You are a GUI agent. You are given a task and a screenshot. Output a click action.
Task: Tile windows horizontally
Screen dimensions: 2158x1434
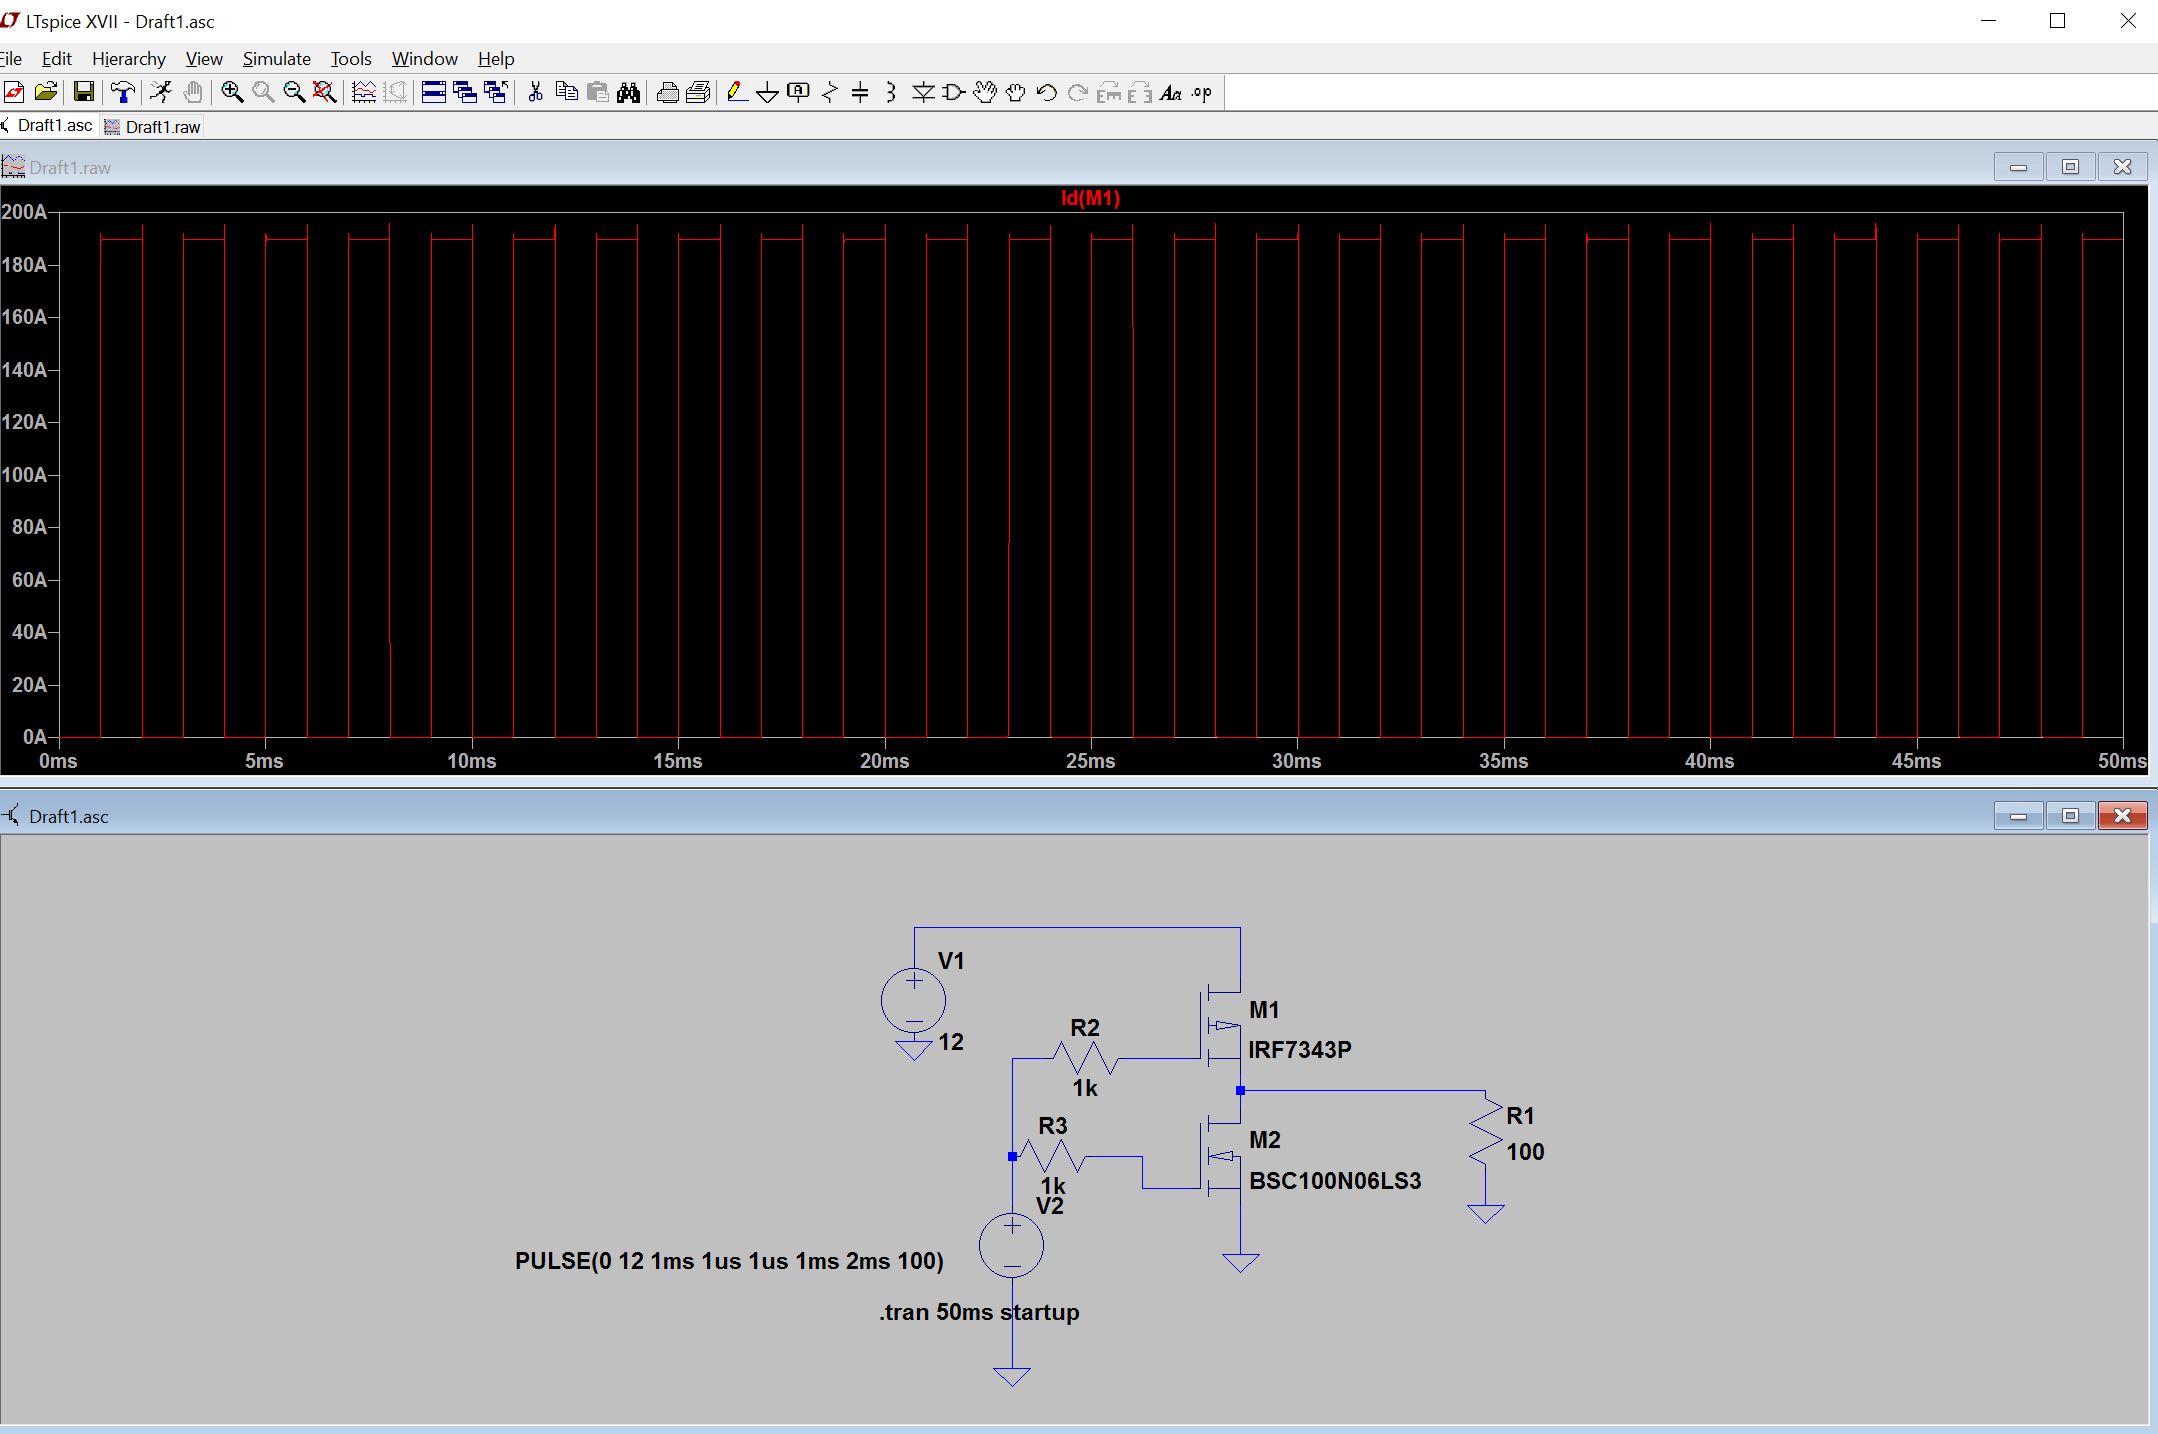click(x=434, y=93)
